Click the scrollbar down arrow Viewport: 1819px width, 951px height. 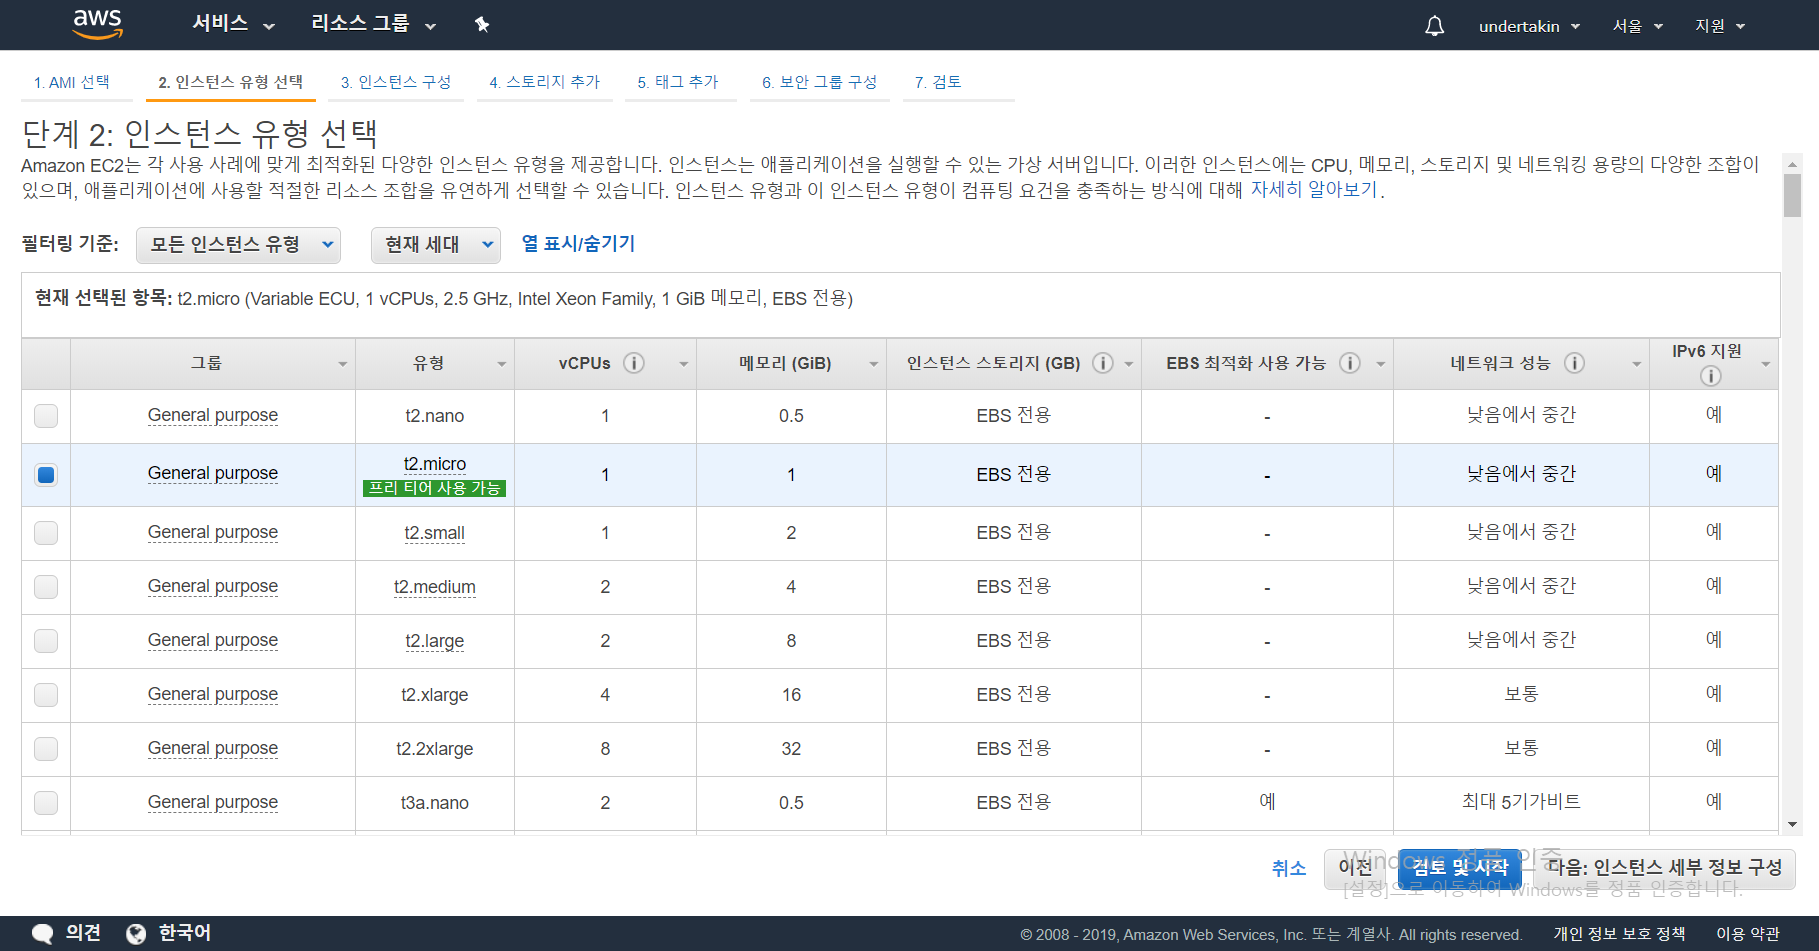coord(1792,825)
